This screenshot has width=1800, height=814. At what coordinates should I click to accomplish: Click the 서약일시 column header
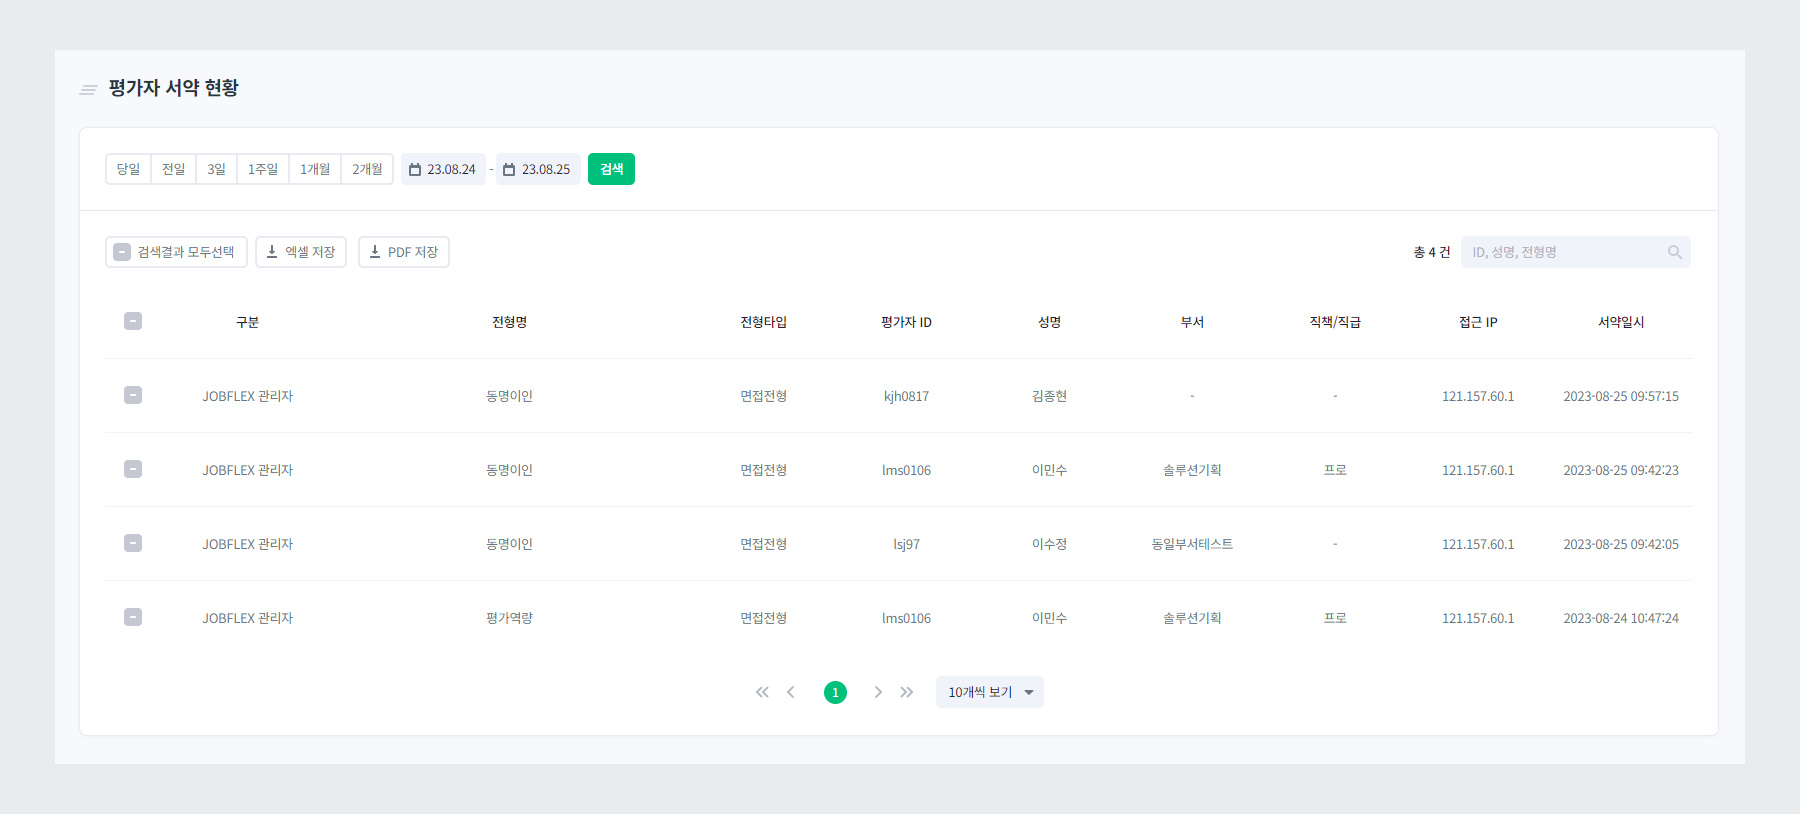pyautogui.click(x=1621, y=322)
